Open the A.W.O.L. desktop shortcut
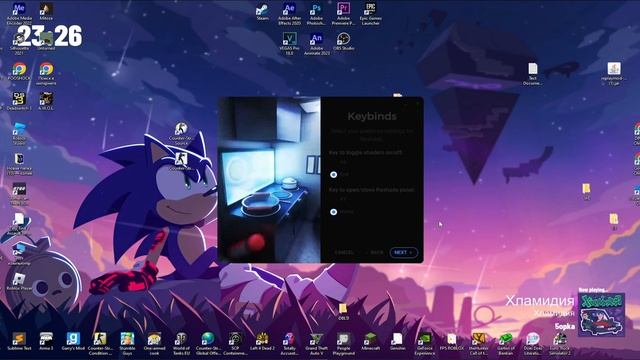Image resolution: width=640 pixels, height=360 pixels. 46,101
